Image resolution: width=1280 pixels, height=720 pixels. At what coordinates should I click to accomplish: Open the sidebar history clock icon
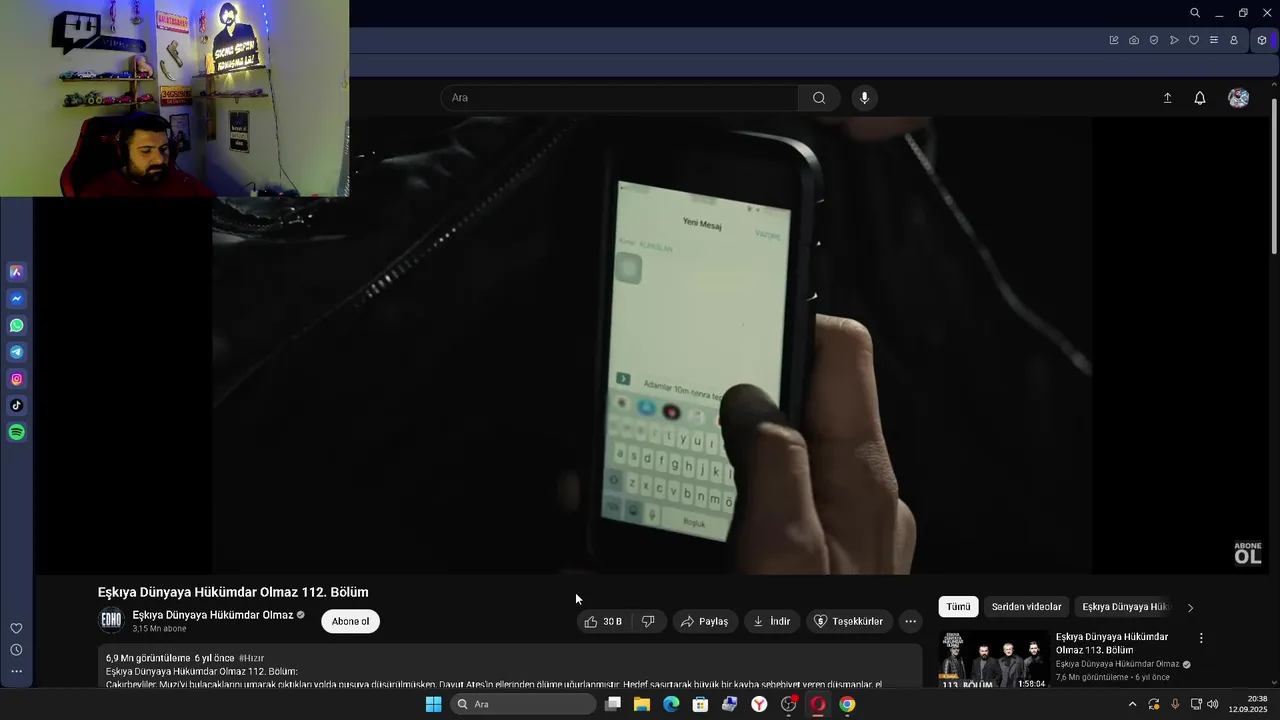coord(16,650)
